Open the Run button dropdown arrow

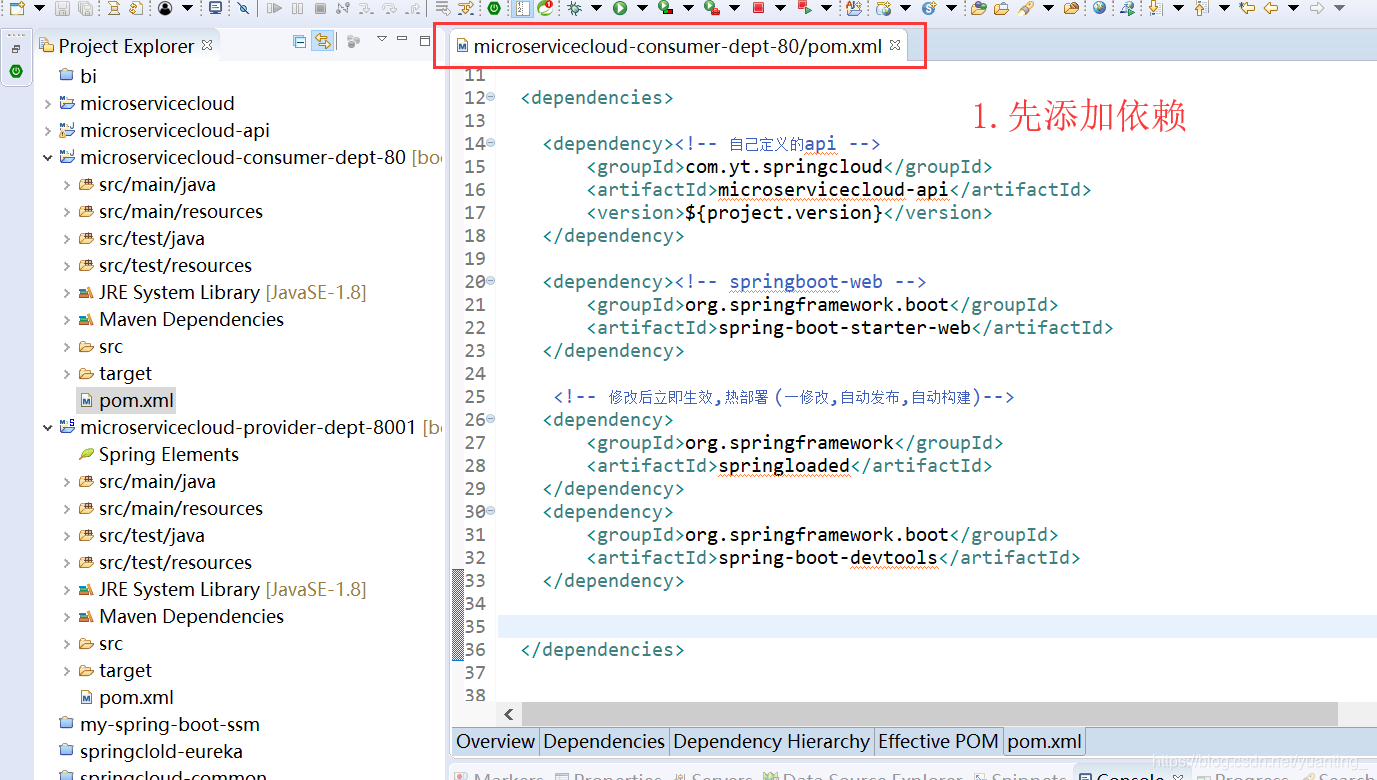[x=642, y=8]
